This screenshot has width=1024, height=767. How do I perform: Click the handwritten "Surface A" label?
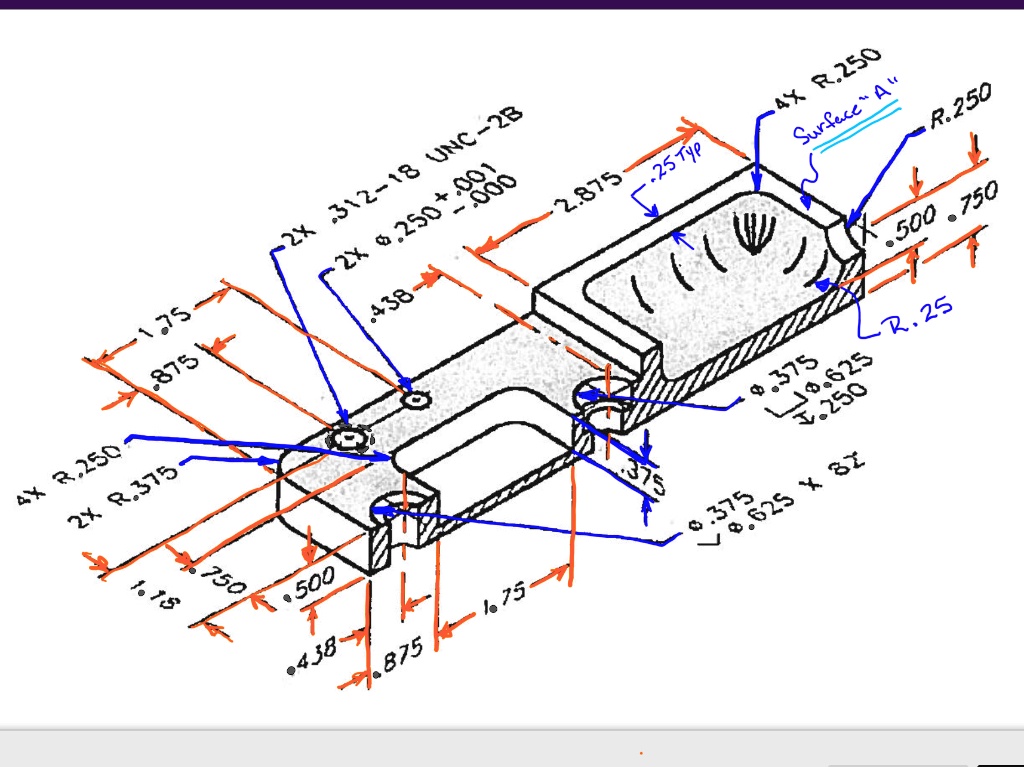(847, 110)
